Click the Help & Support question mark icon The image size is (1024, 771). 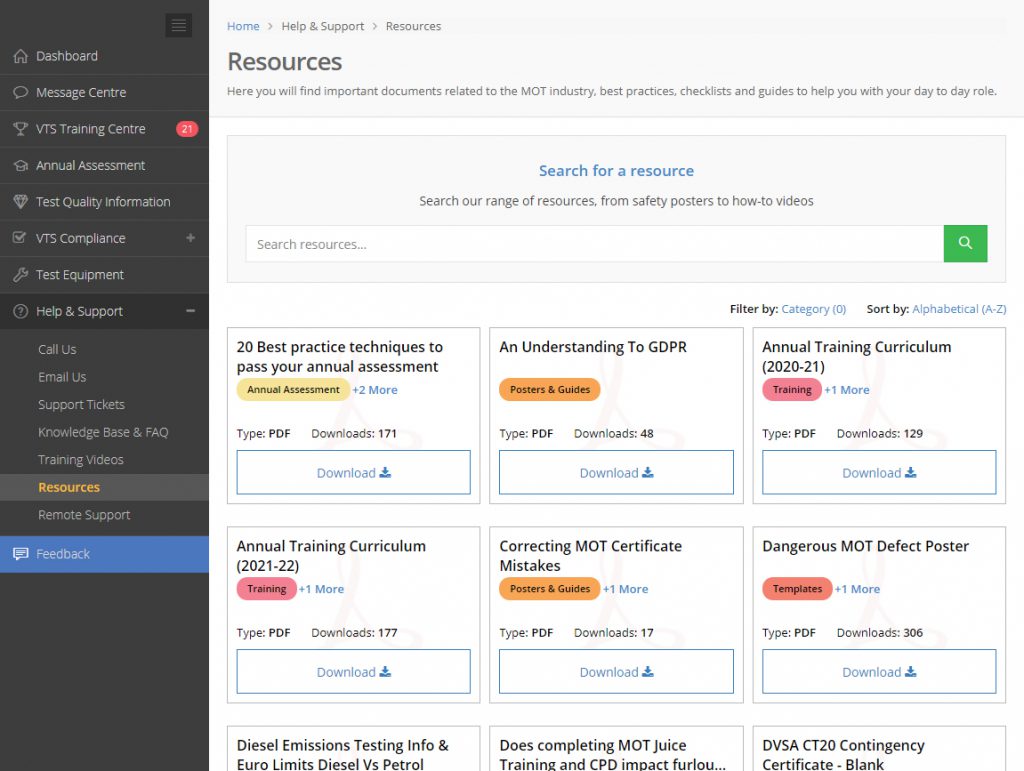pyautogui.click(x=21, y=311)
